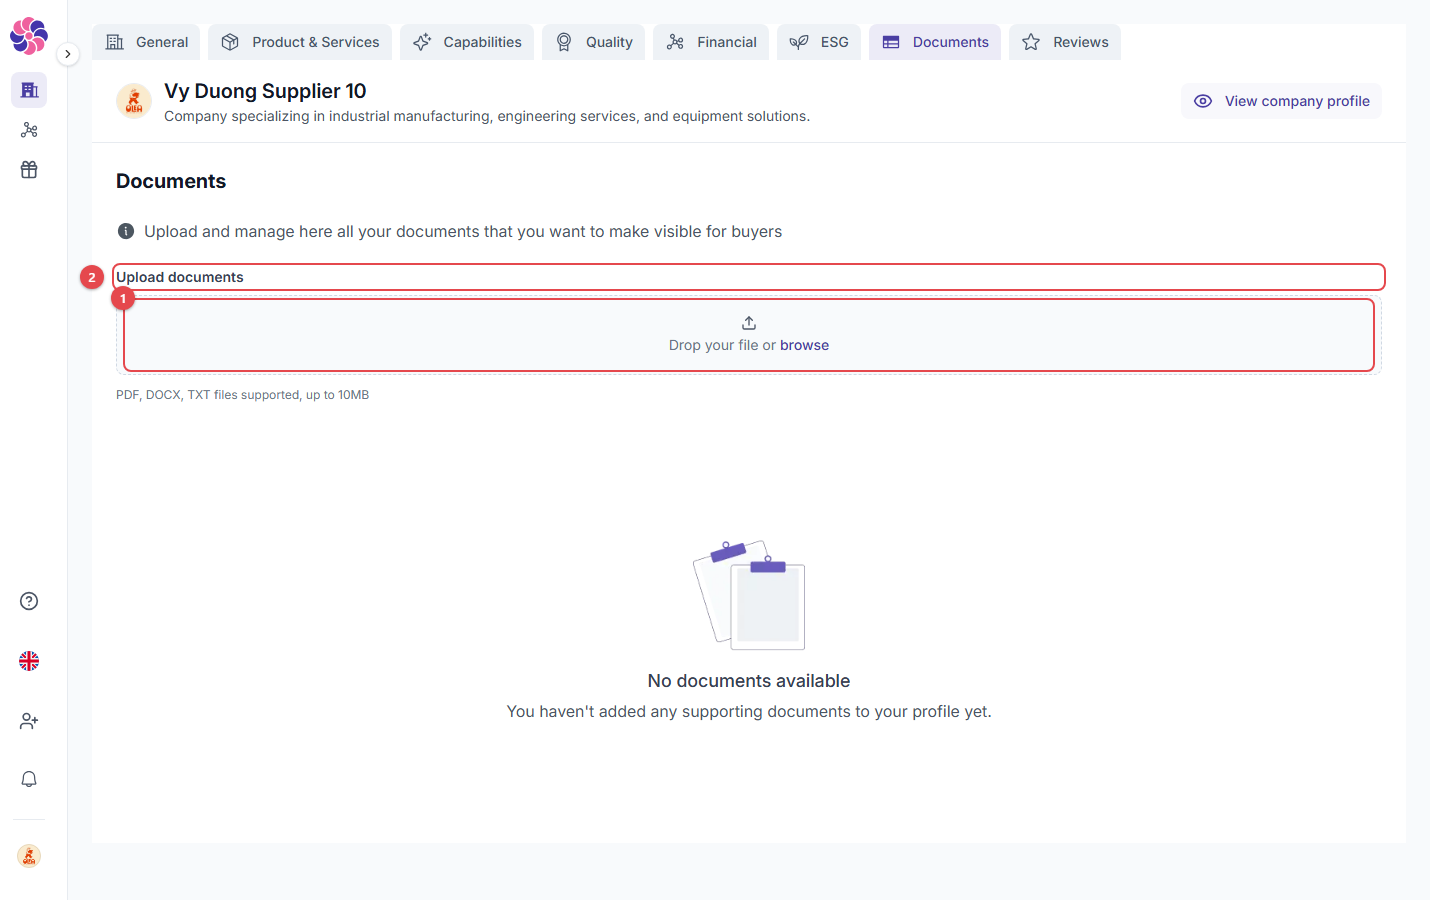
Task: Click 'PDF, DOCX, TXT files supported' note
Action: point(243,395)
